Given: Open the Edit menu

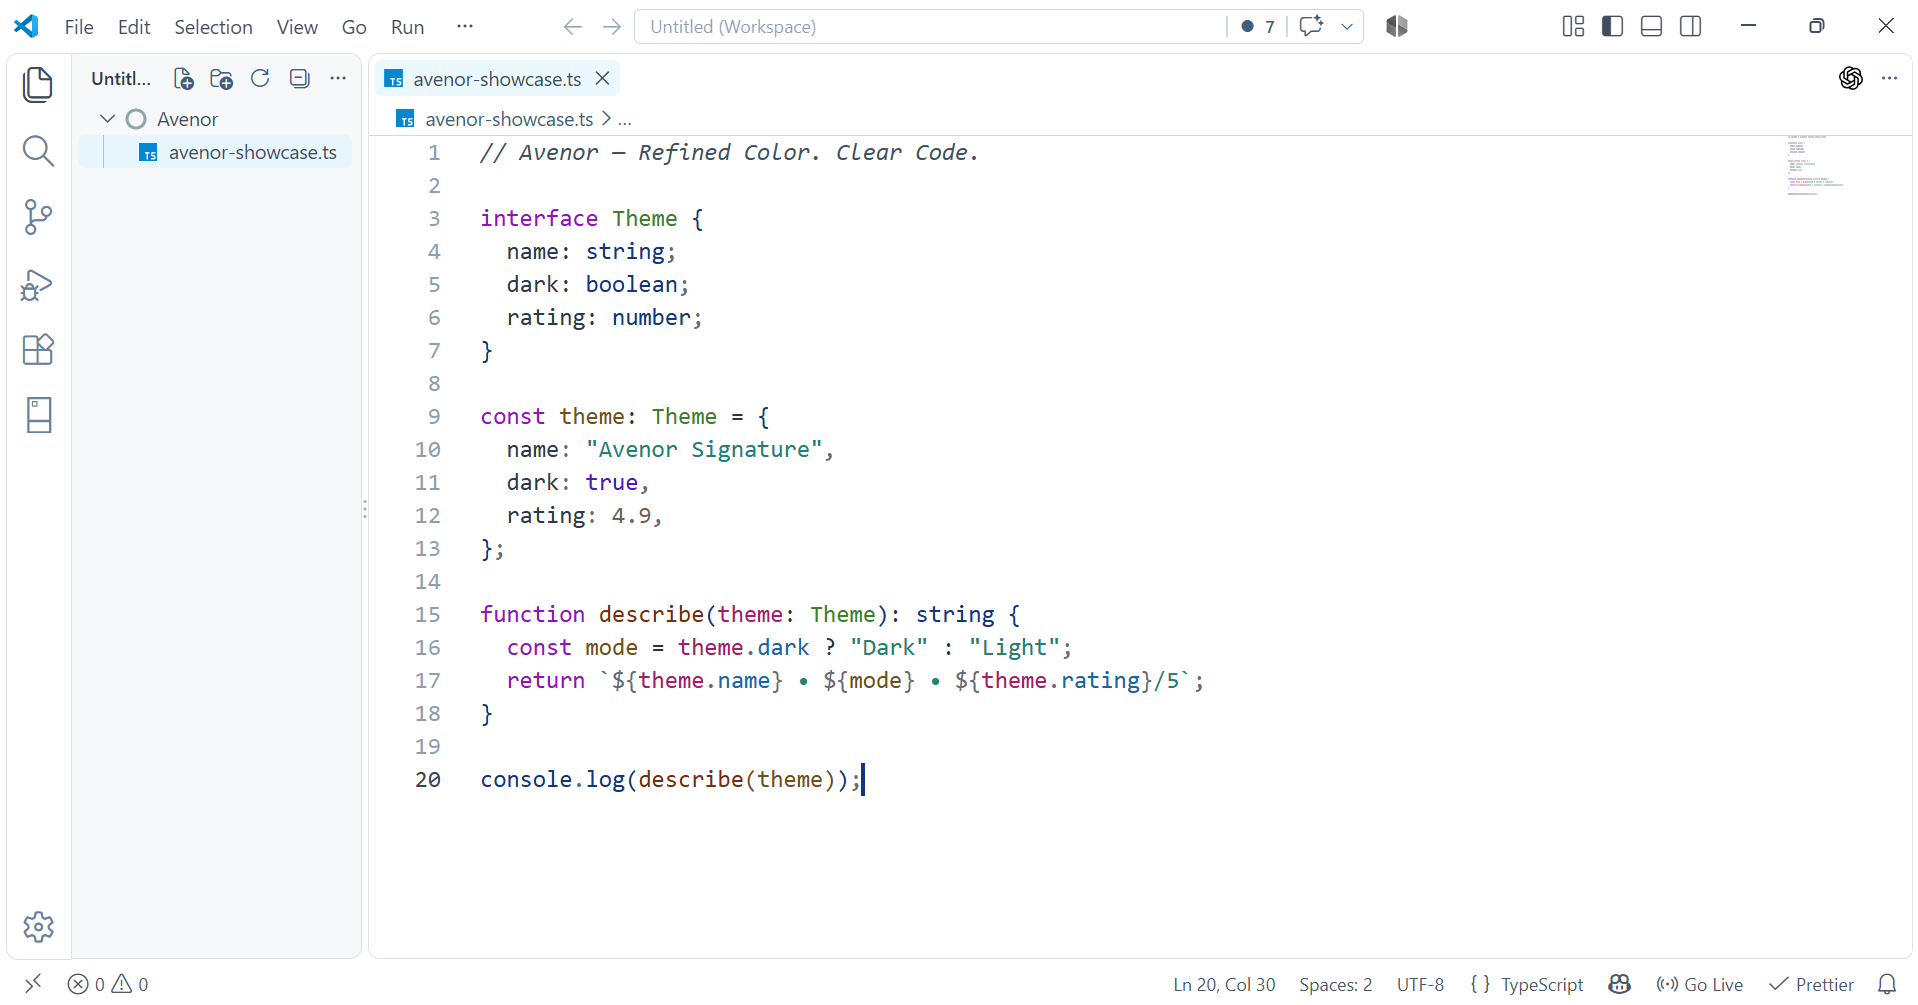Looking at the screenshot, I should coord(134,27).
